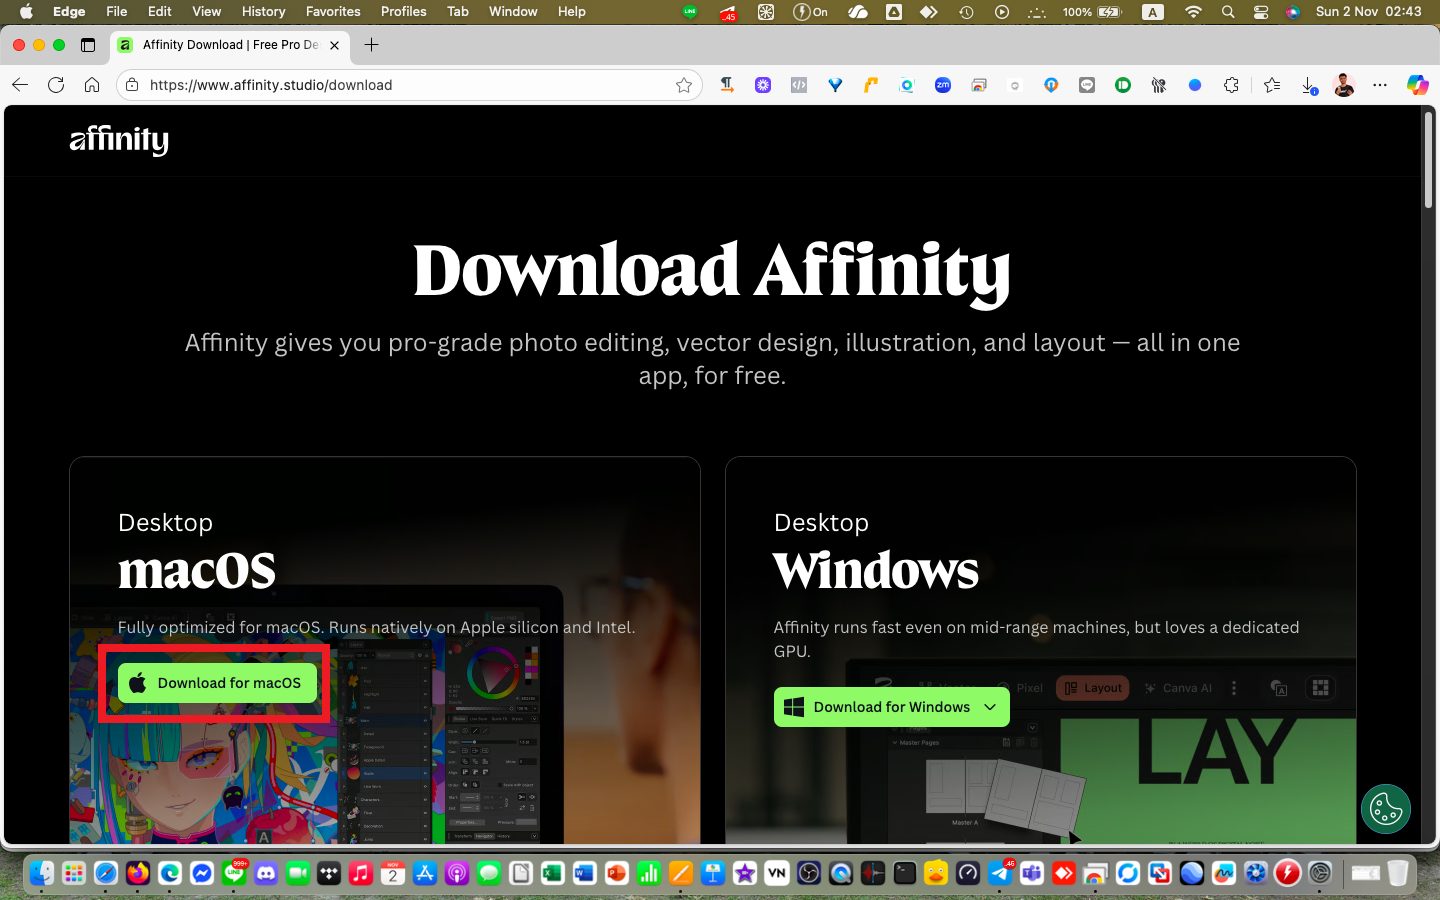
Task: Click the Affinity logo in the header
Action: click(x=119, y=140)
